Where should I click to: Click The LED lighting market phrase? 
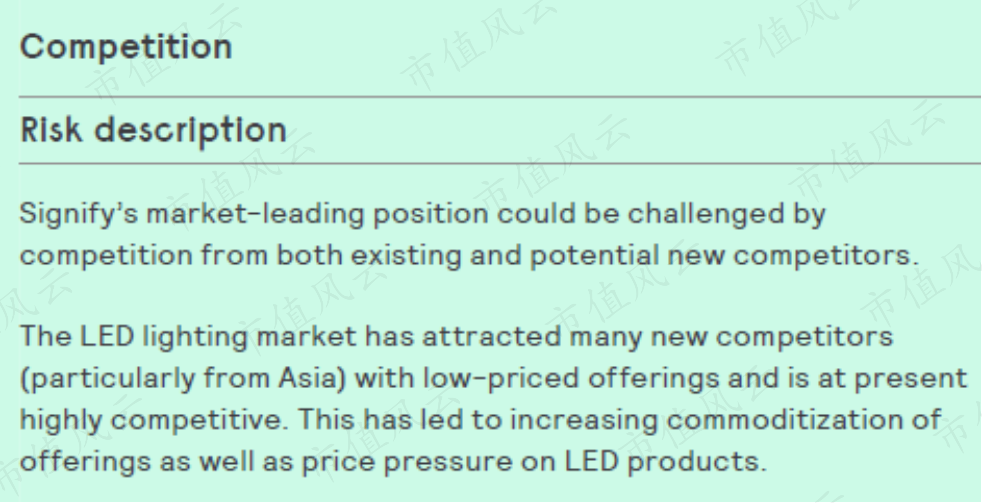coord(188,337)
